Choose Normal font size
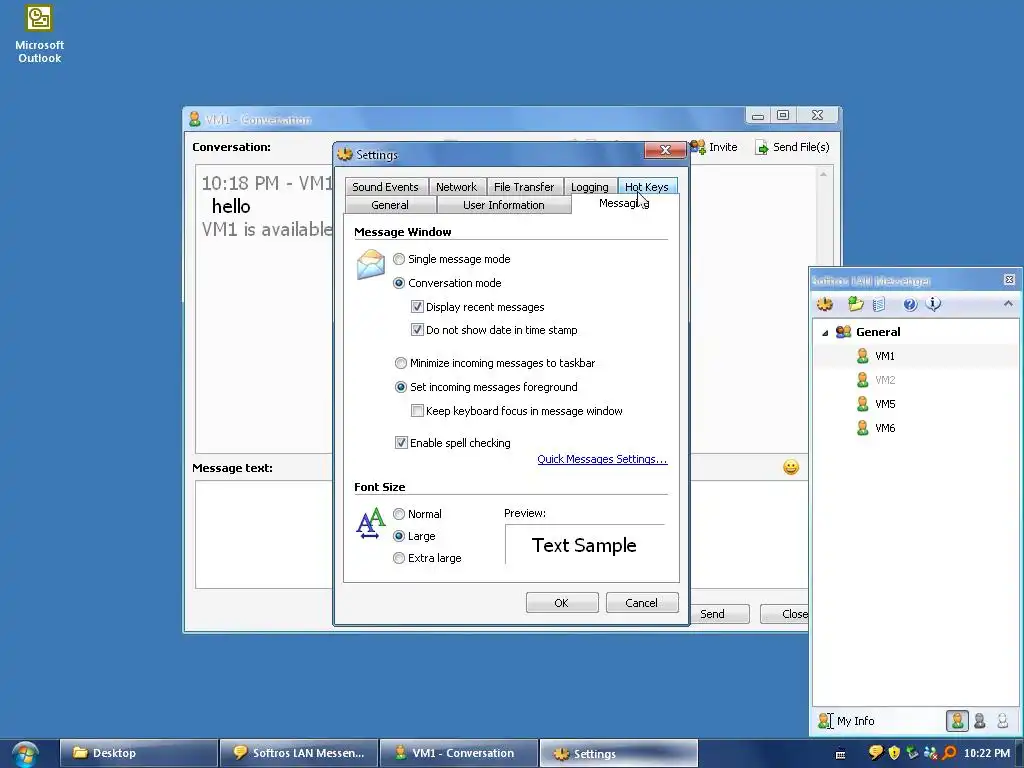Image resolution: width=1024 pixels, height=768 pixels. point(399,514)
